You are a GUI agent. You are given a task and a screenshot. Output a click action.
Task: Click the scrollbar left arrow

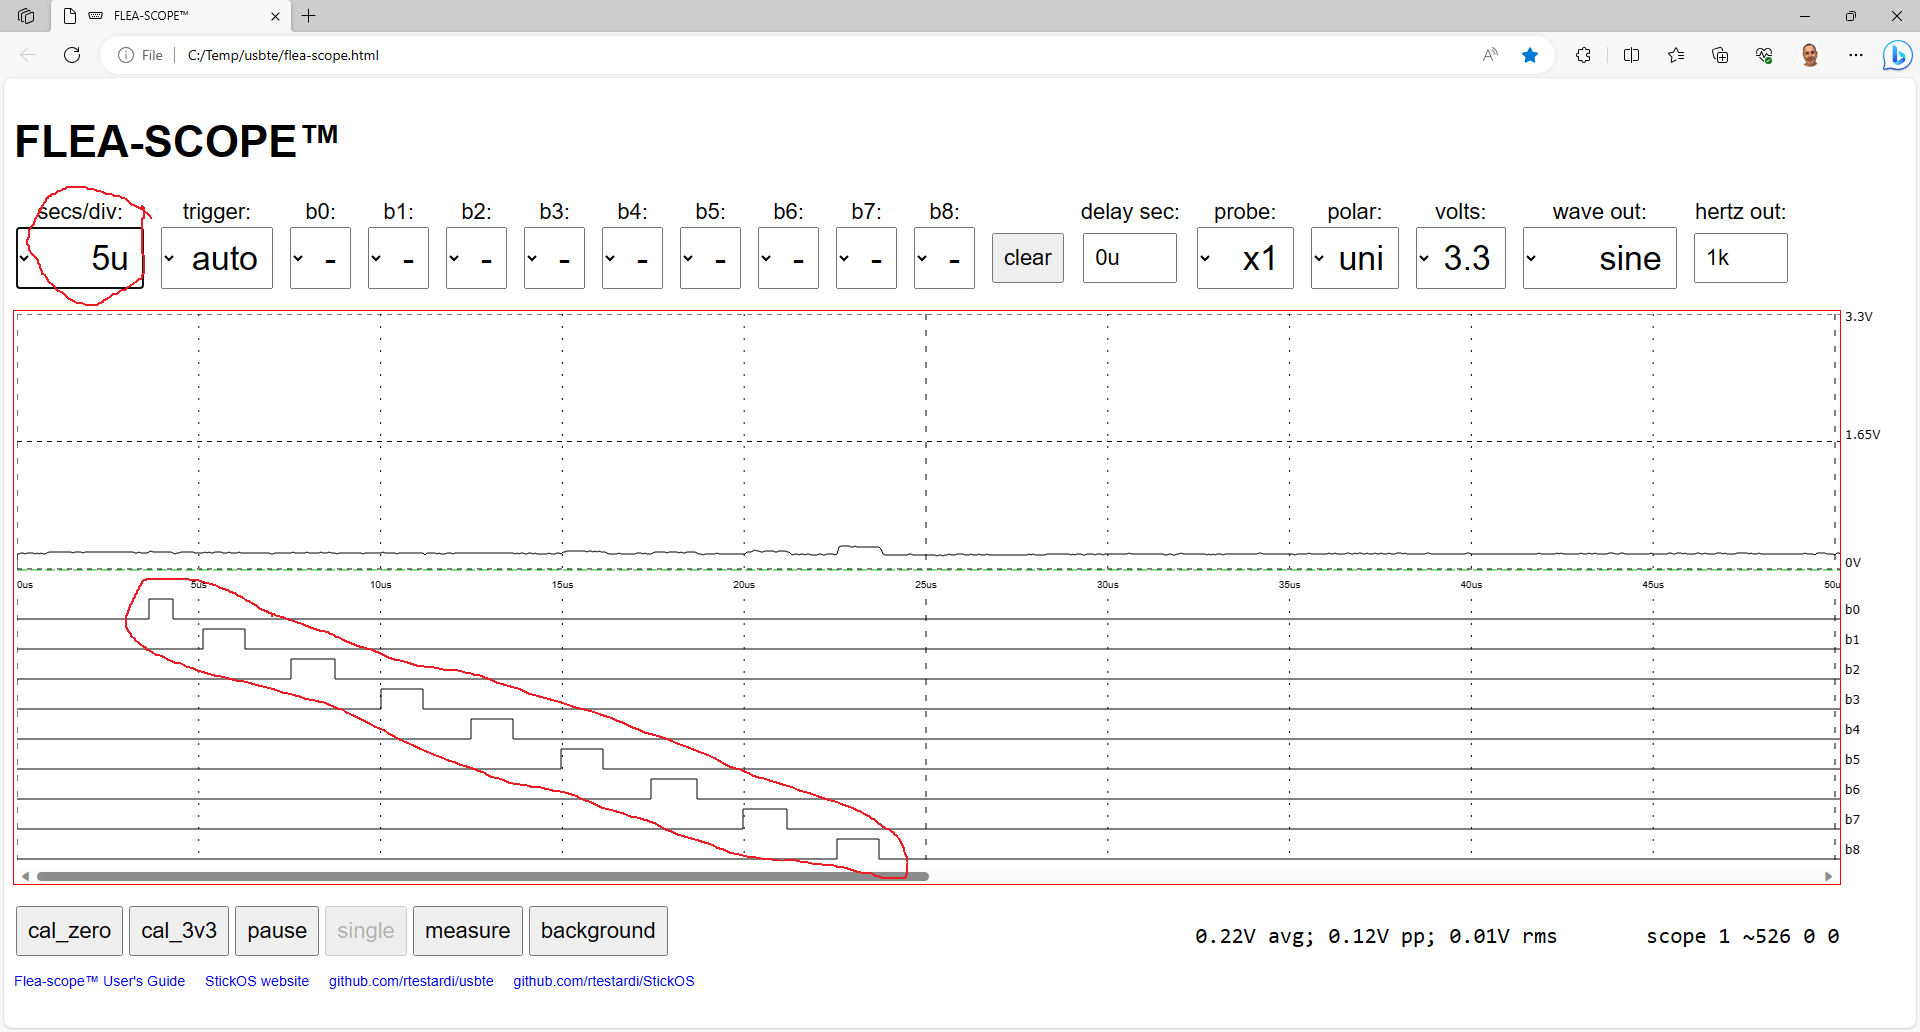click(25, 876)
